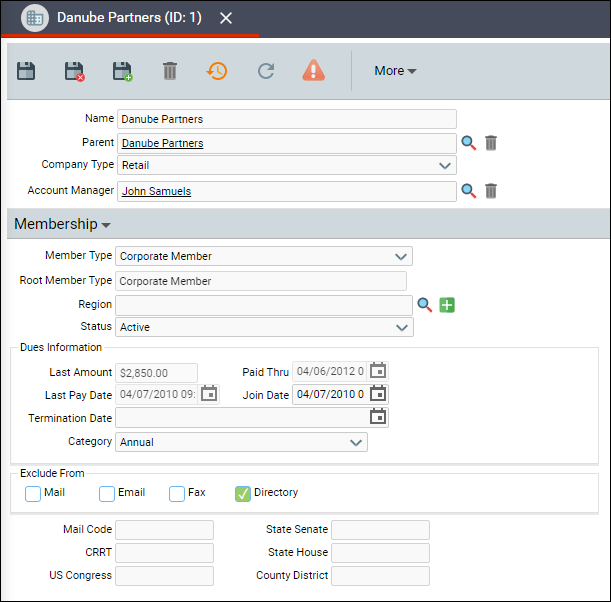Open the Category dropdown
This screenshot has height=602, width=611.
pyautogui.click(x=241, y=442)
